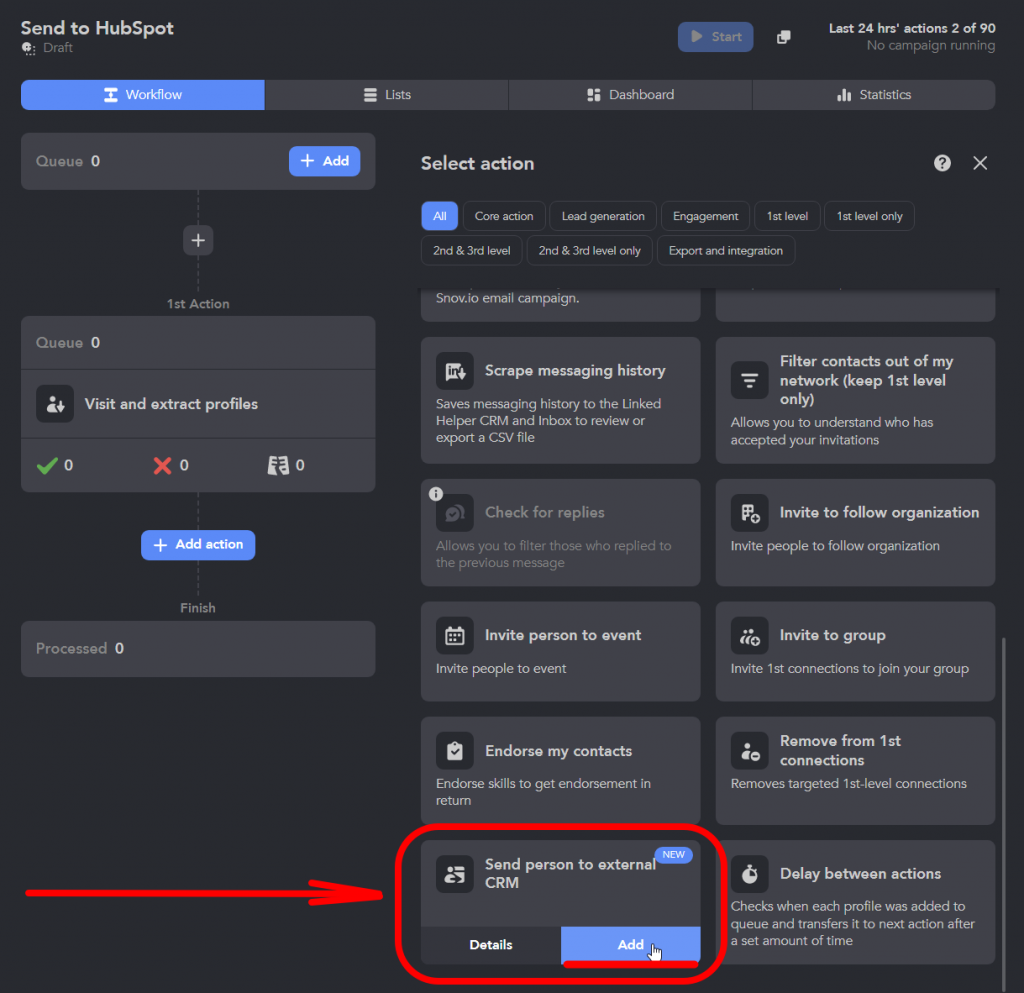The image size is (1024, 993).
Task: Select Remove from 1st connections title
Action: click(840, 751)
